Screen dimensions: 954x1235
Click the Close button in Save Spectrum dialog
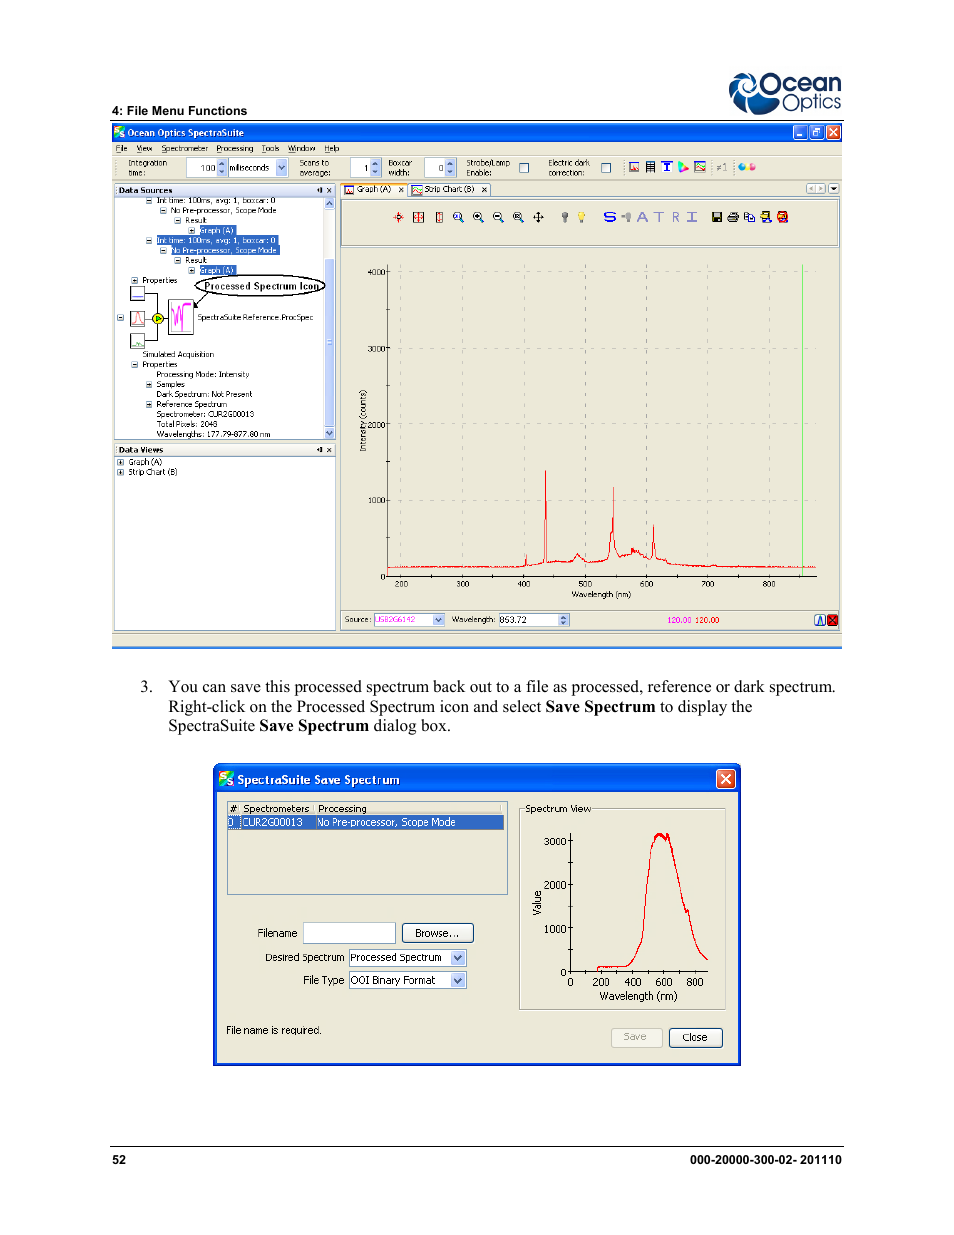(695, 1038)
